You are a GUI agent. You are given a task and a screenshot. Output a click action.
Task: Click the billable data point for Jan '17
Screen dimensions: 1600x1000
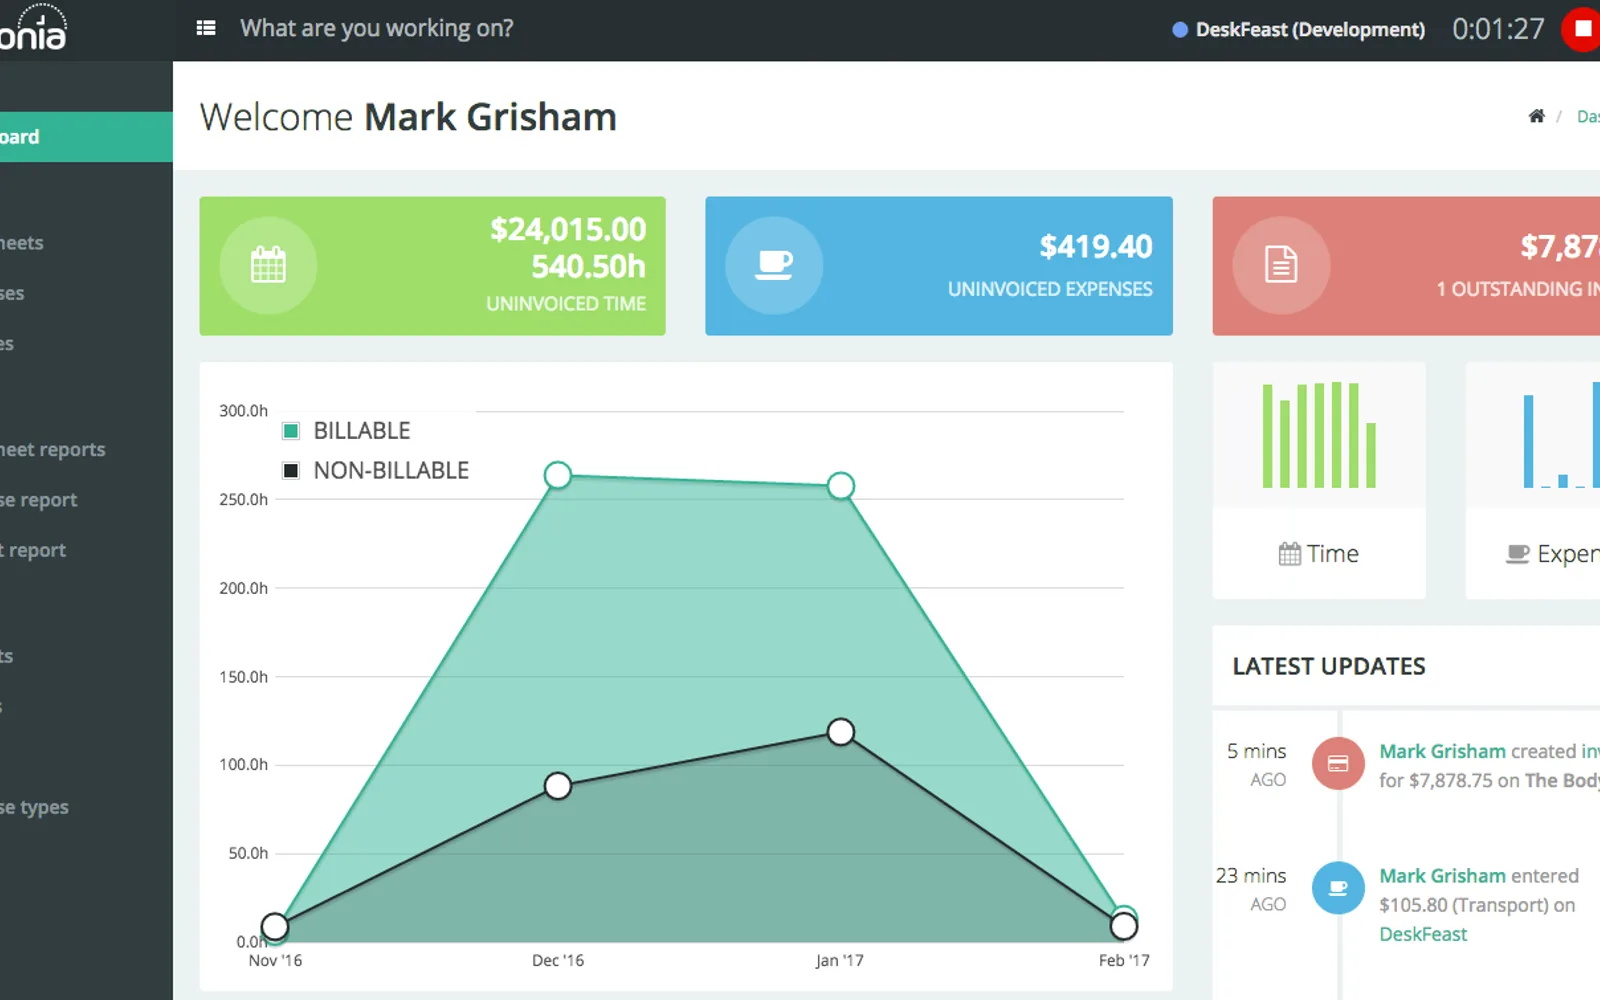[x=841, y=486]
